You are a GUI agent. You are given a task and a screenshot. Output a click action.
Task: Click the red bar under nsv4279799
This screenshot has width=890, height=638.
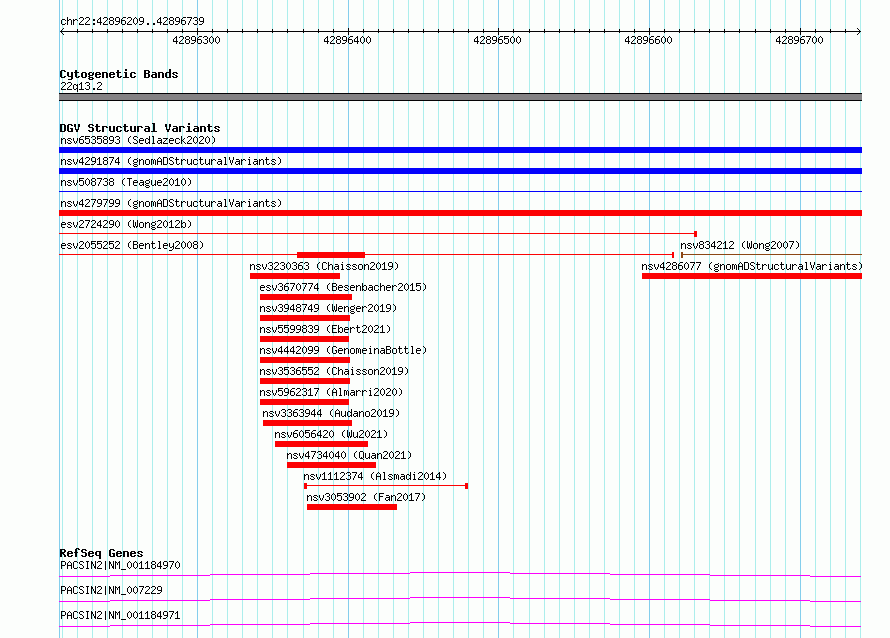click(460, 213)
